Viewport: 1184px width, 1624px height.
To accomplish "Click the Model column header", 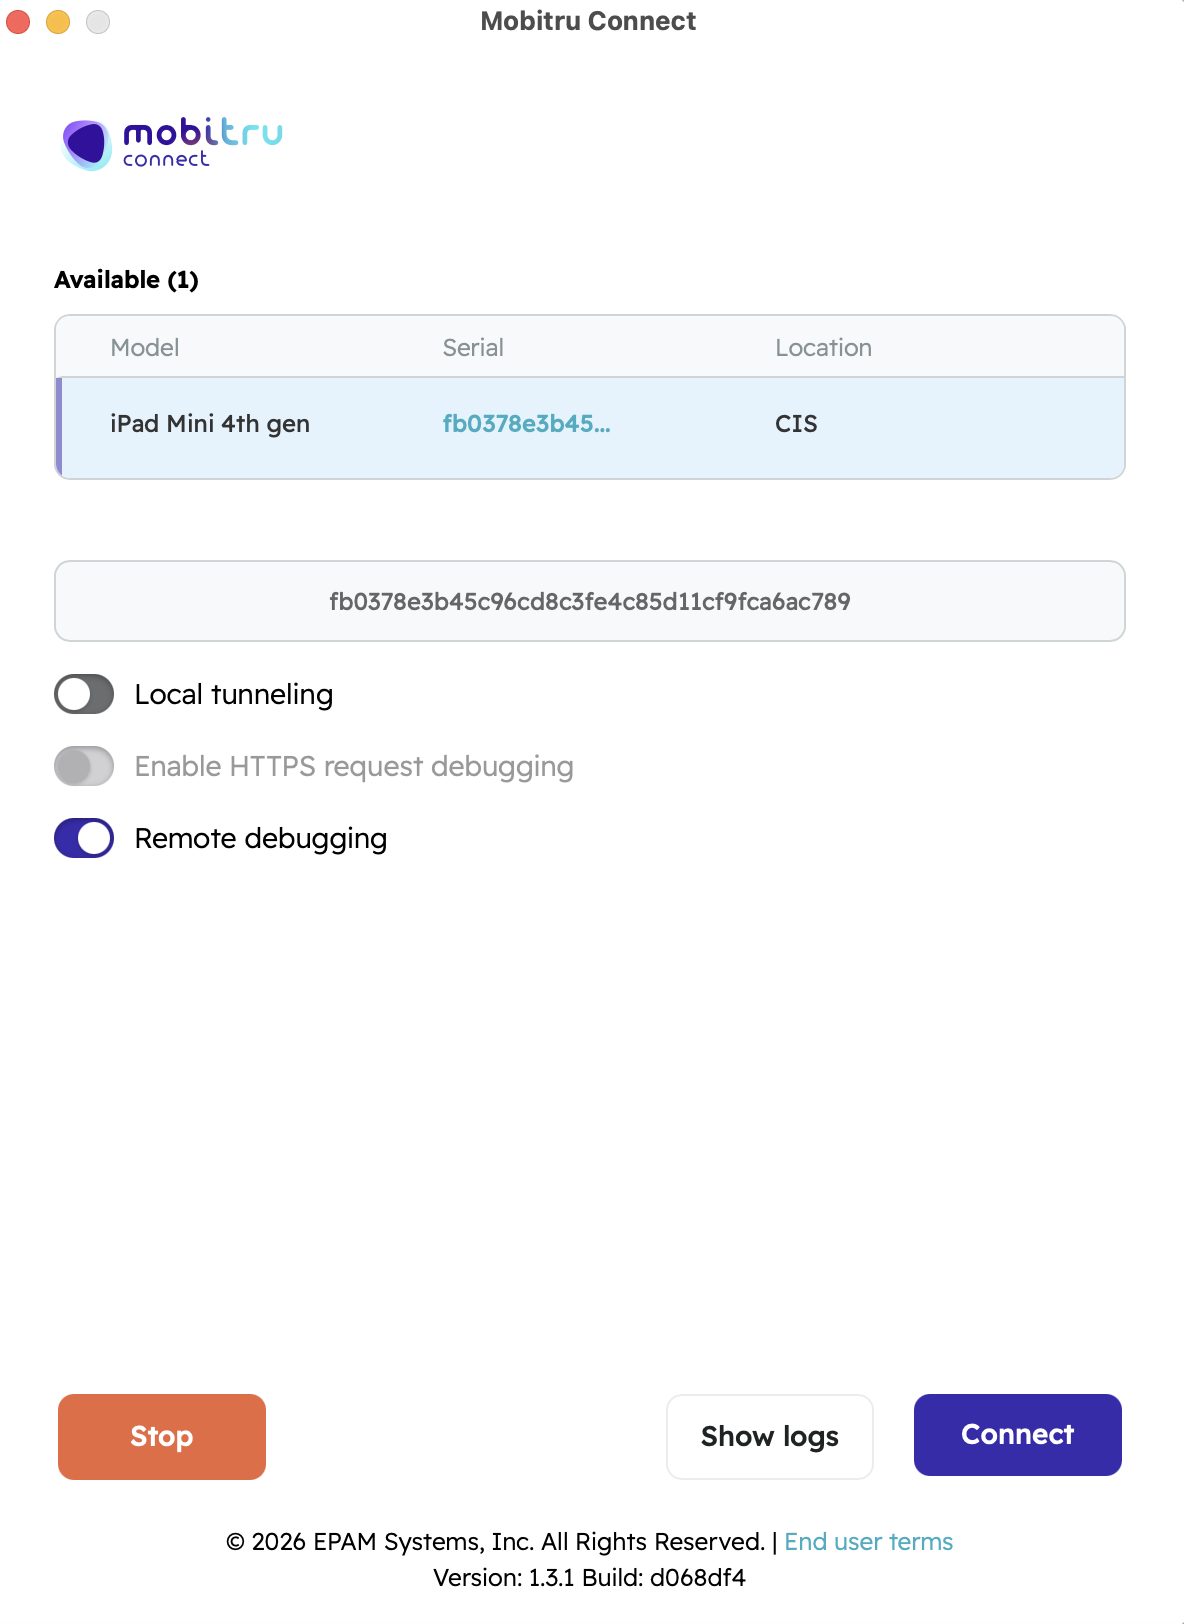I will pyautogui.click(x=145, y=347).
